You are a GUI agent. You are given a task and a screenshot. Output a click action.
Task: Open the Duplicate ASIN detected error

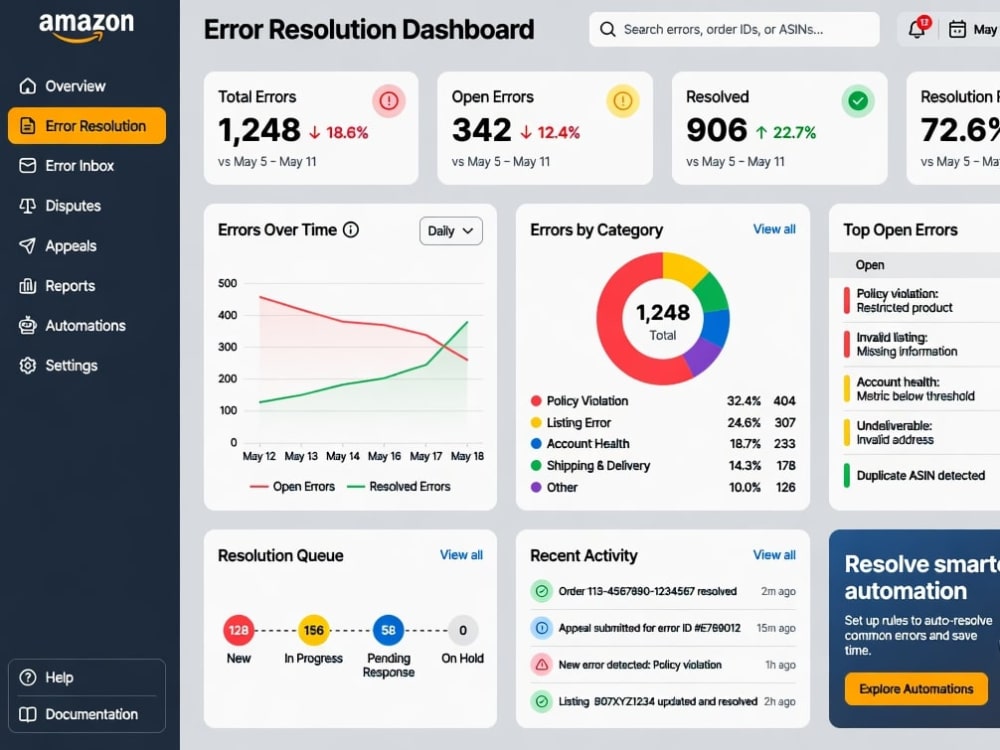tap(921, 475)
